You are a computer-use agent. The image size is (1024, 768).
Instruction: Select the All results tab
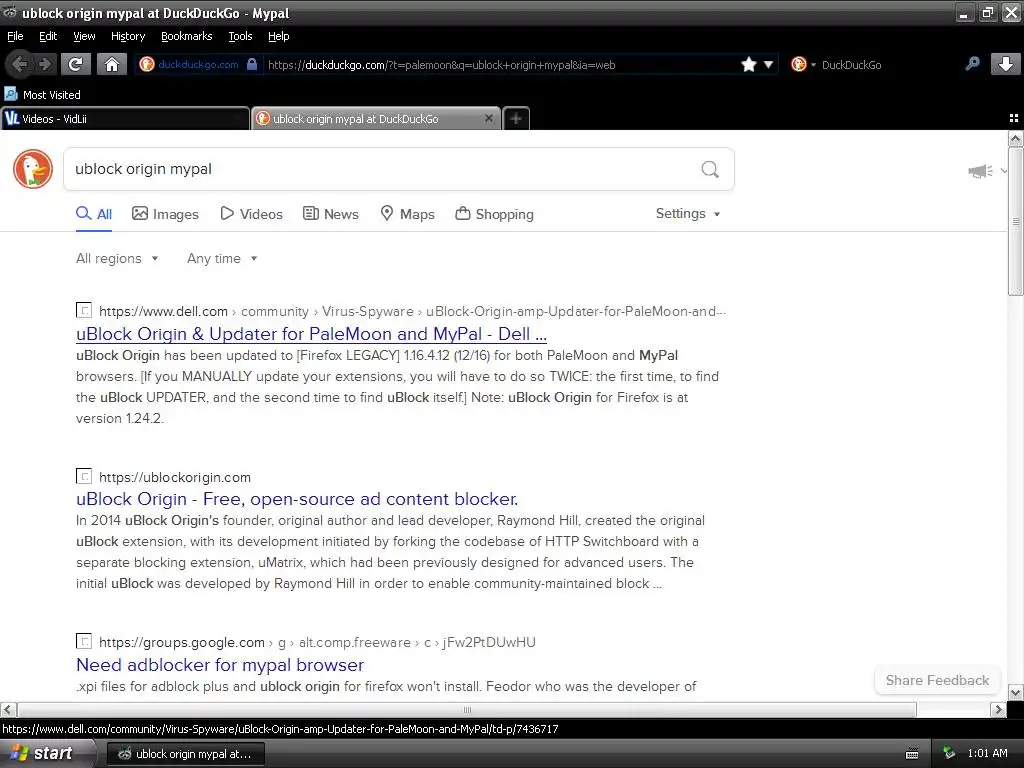(x=94, y=214)
